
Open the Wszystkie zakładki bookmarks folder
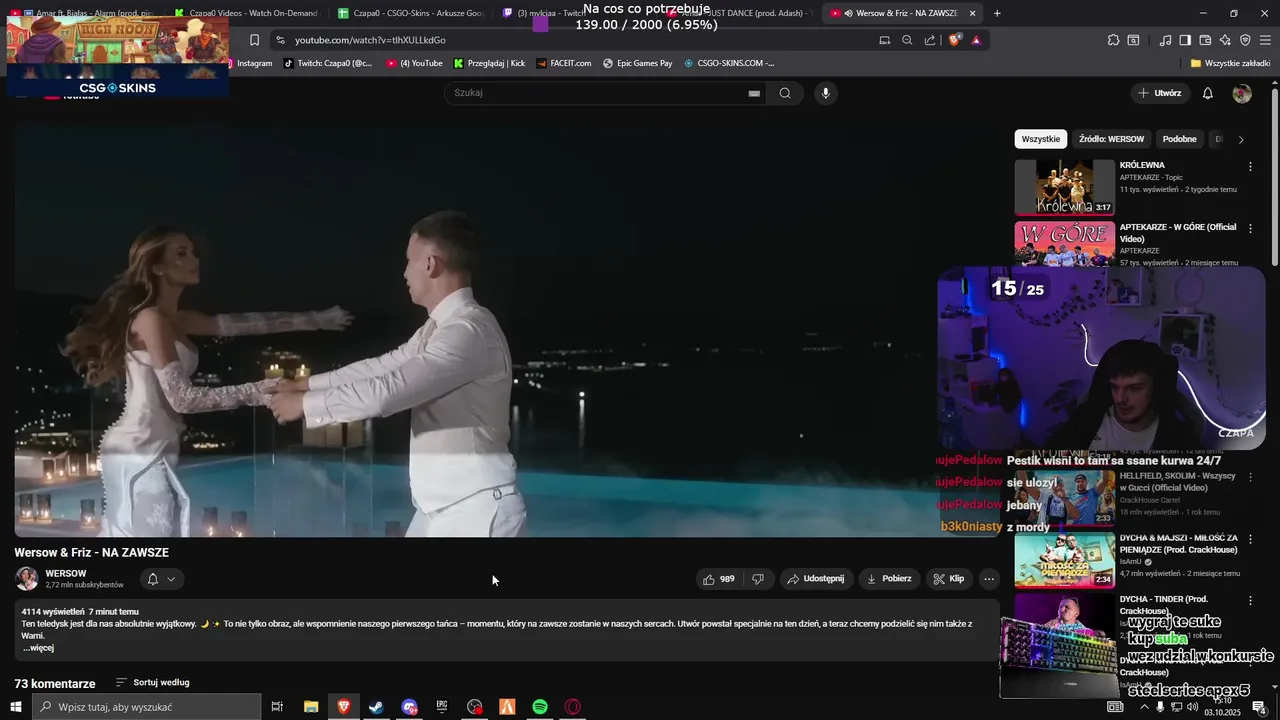coord(1231,63)
